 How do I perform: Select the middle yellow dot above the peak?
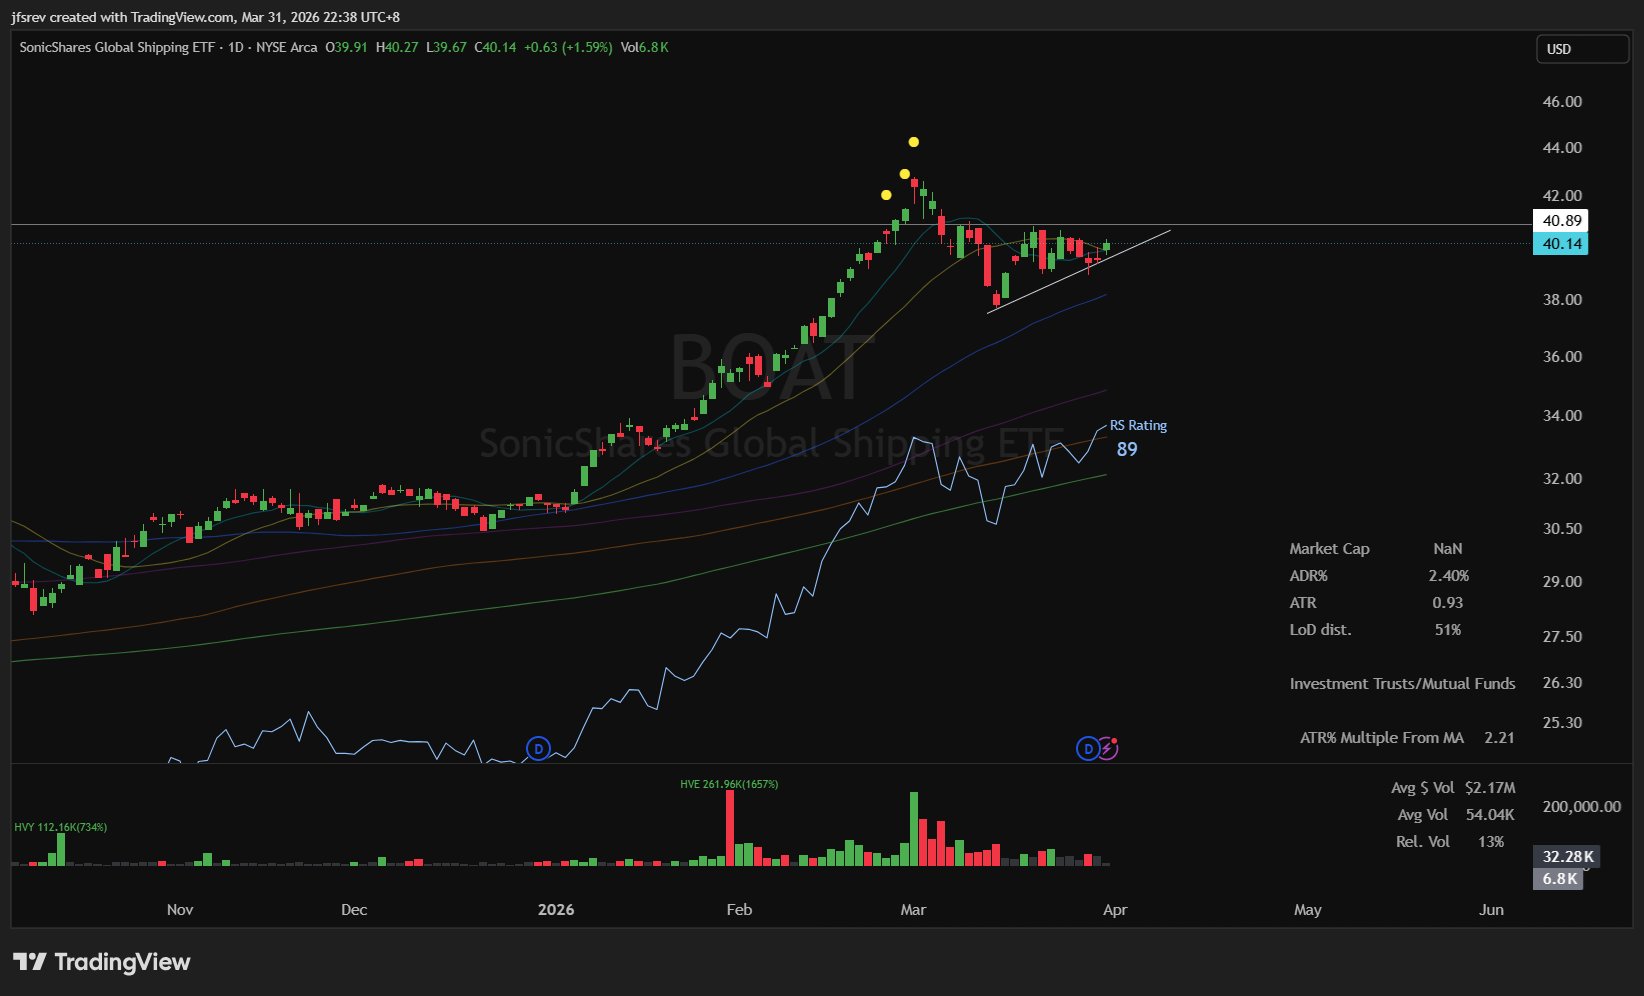click(x=904, y=174)
